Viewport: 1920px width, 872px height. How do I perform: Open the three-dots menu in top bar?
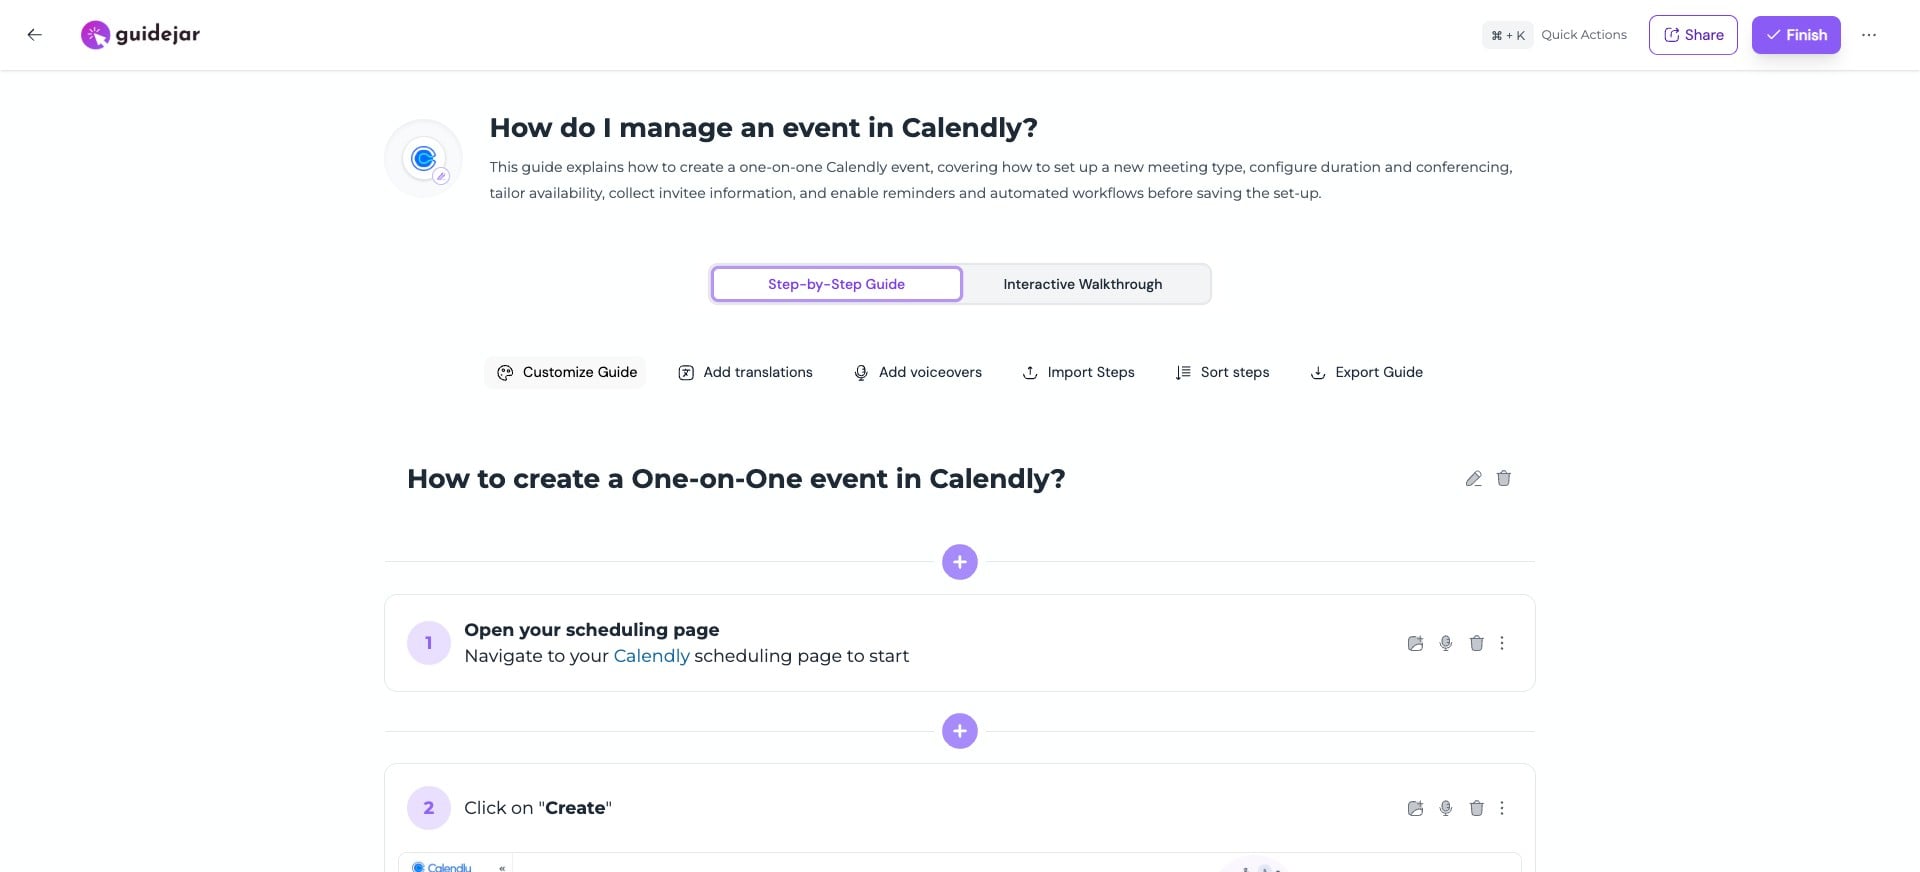pos(1869,34)
